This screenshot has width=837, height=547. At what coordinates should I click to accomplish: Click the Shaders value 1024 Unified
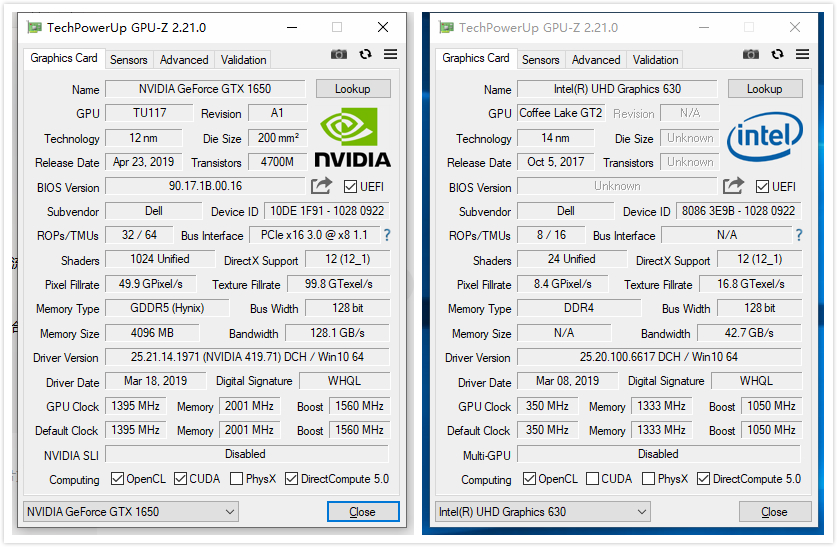point(160,259)
